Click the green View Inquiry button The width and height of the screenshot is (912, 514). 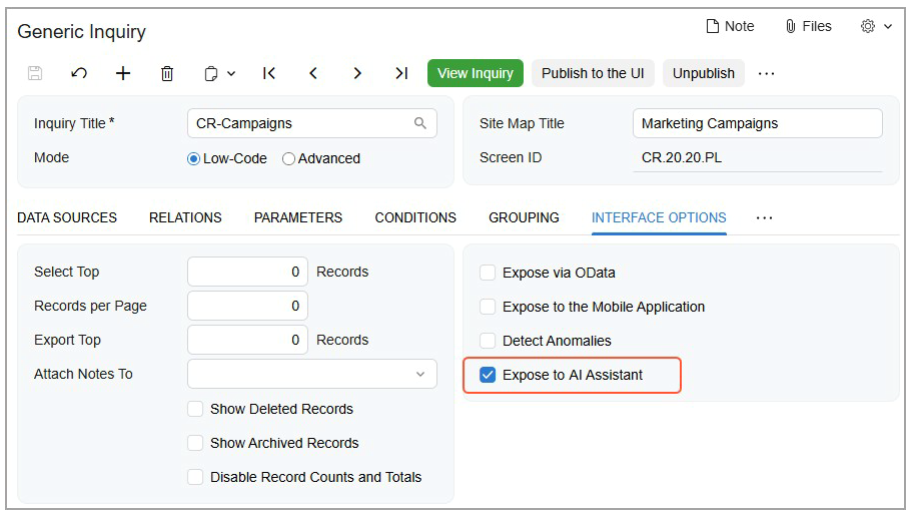pos(475,73)
